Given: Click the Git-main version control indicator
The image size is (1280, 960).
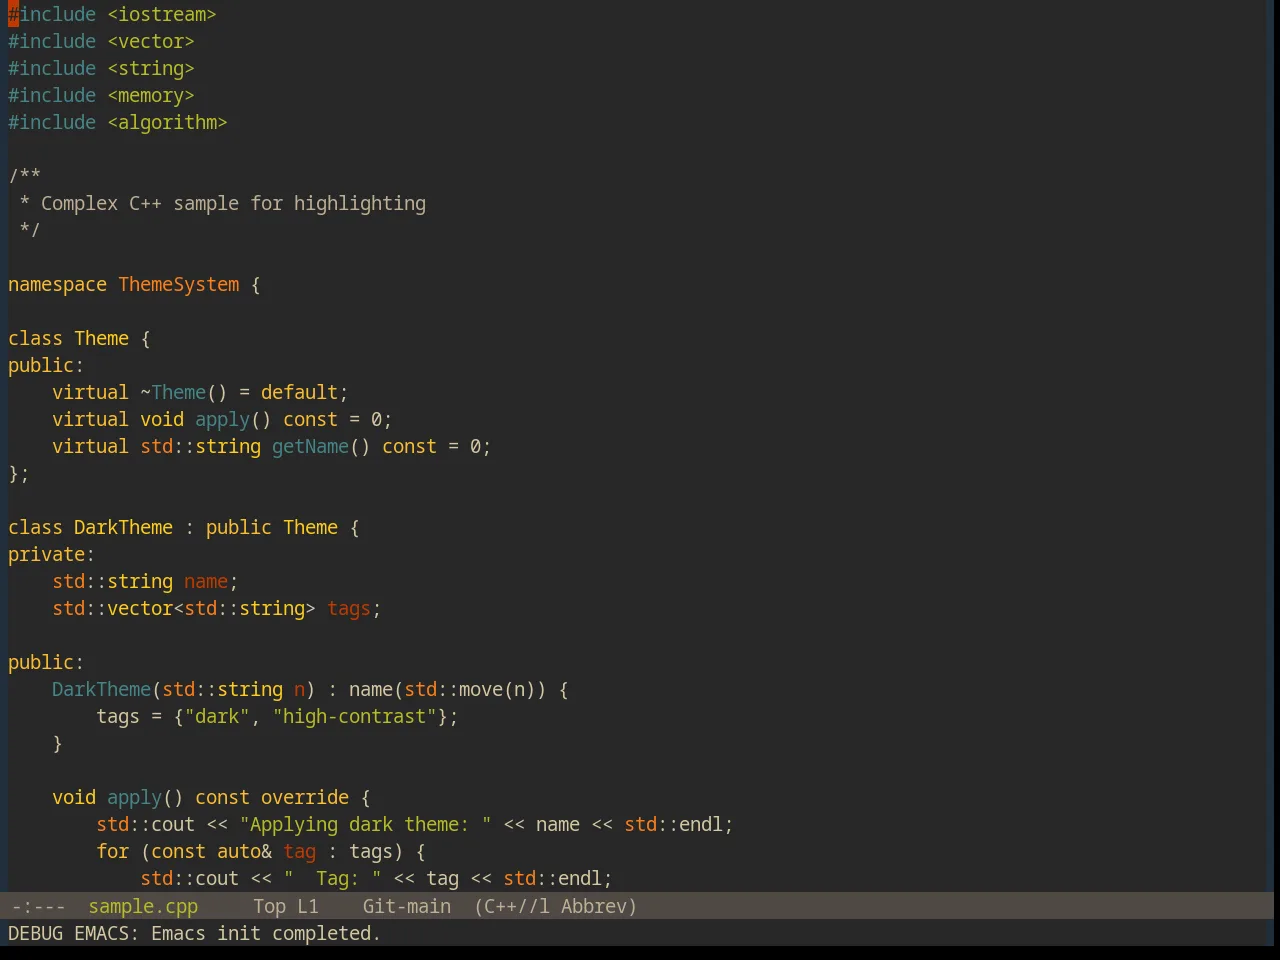Looking at the screenshot, I should 407,907.
